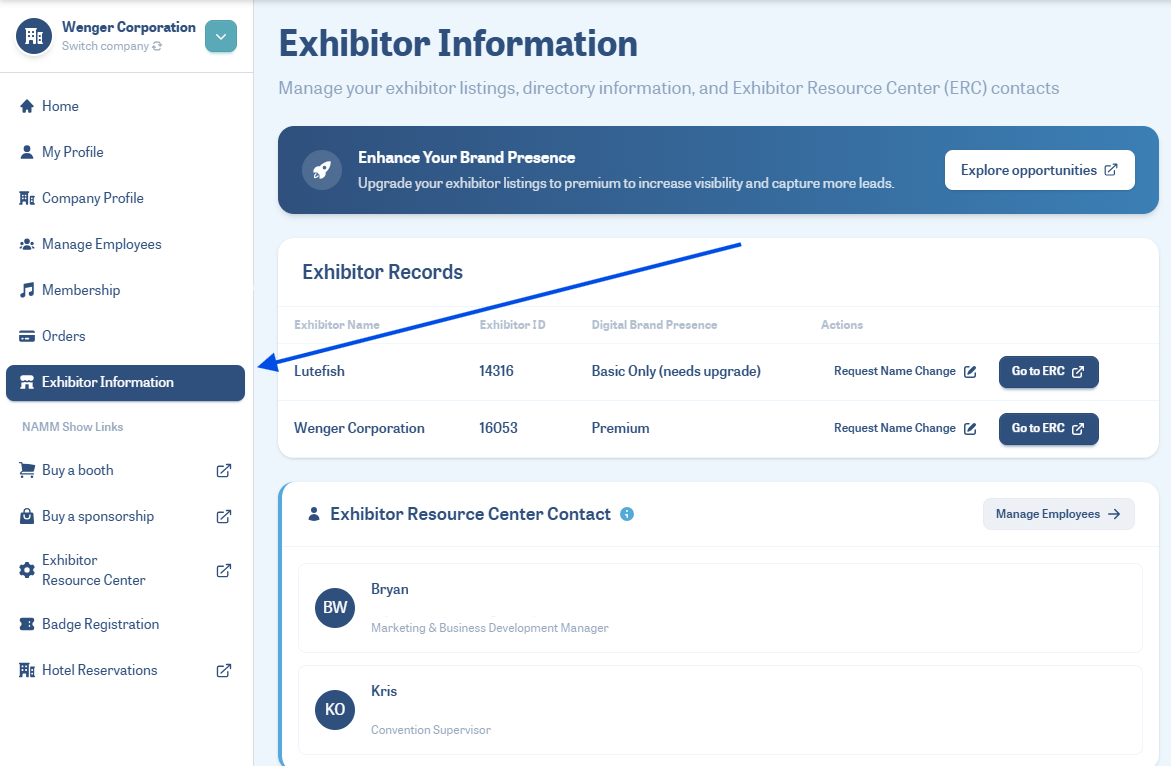Click the Exhibitor Name column header
Image resolution: width=1171 pixels, height=766 pixels.
(337, 325)
